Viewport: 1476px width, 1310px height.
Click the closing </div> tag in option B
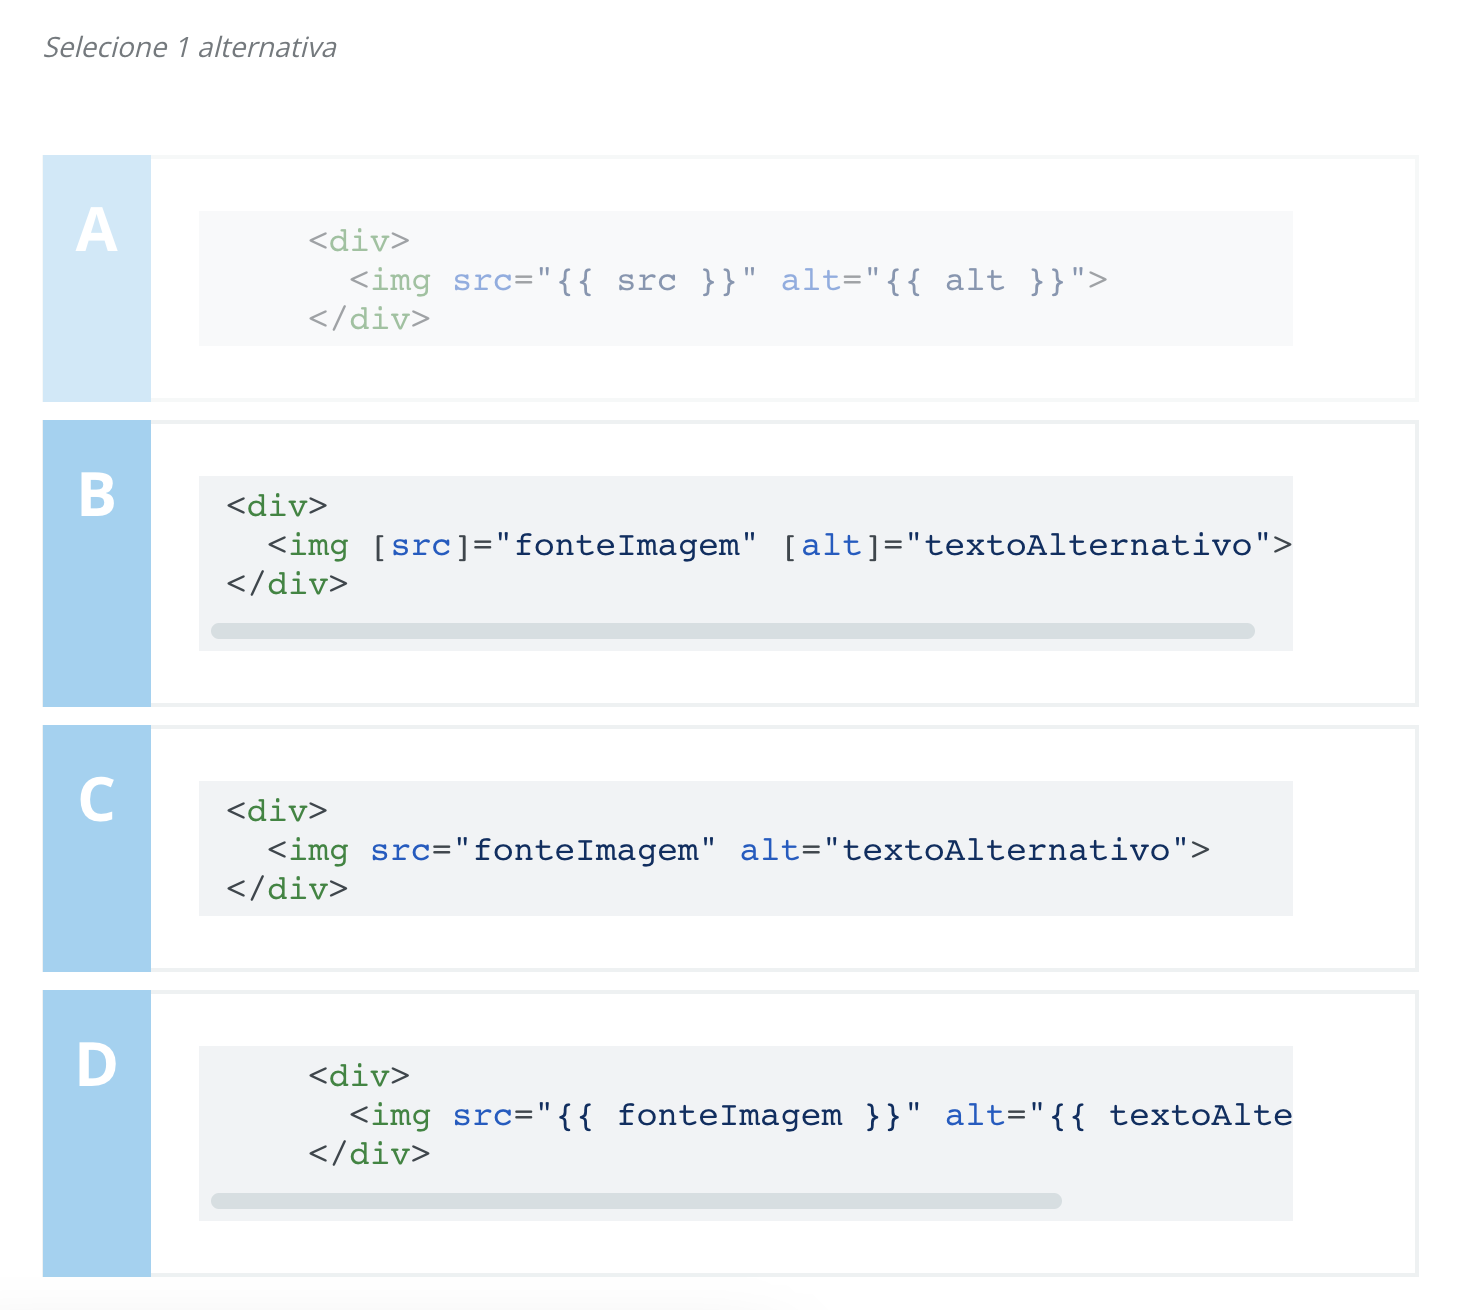pyautogui.click(x=287, y=584)
